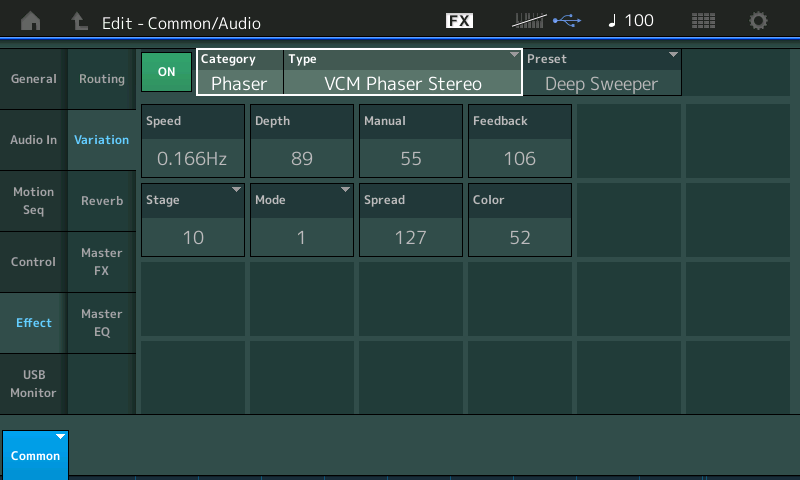This screenshot has height=480, width=800.
Task: Switch to the Reverb tab
Action: (x=102, y=201)
